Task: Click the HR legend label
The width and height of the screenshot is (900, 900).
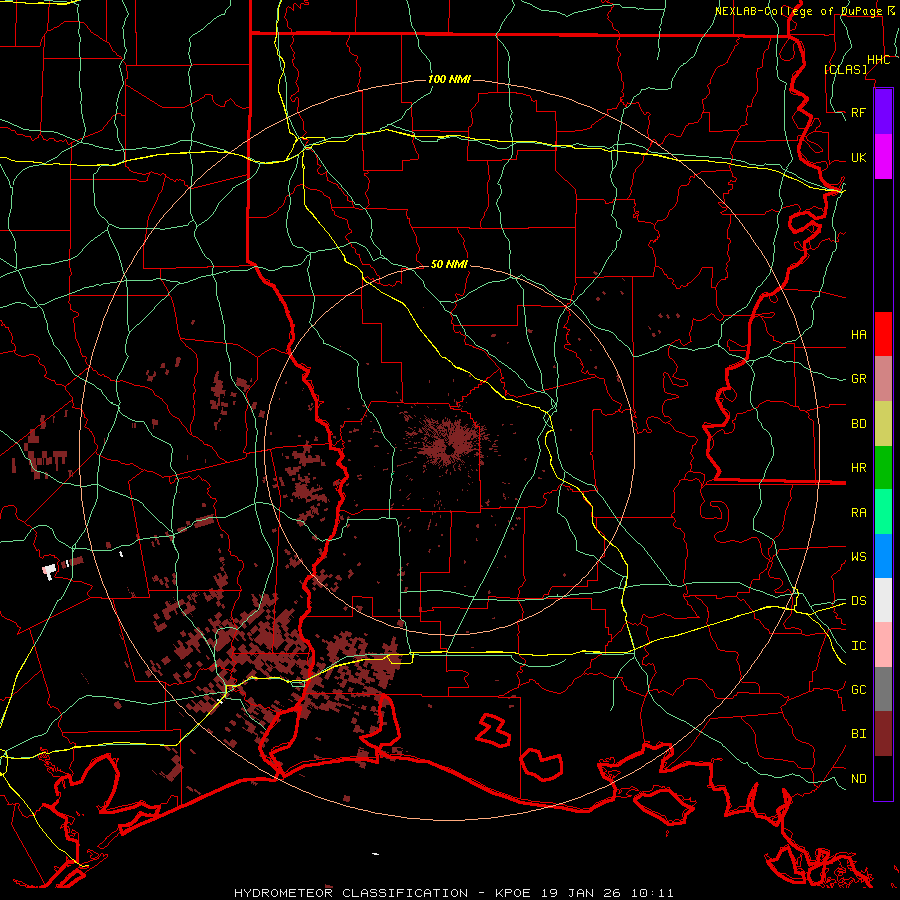Action: 858,468
